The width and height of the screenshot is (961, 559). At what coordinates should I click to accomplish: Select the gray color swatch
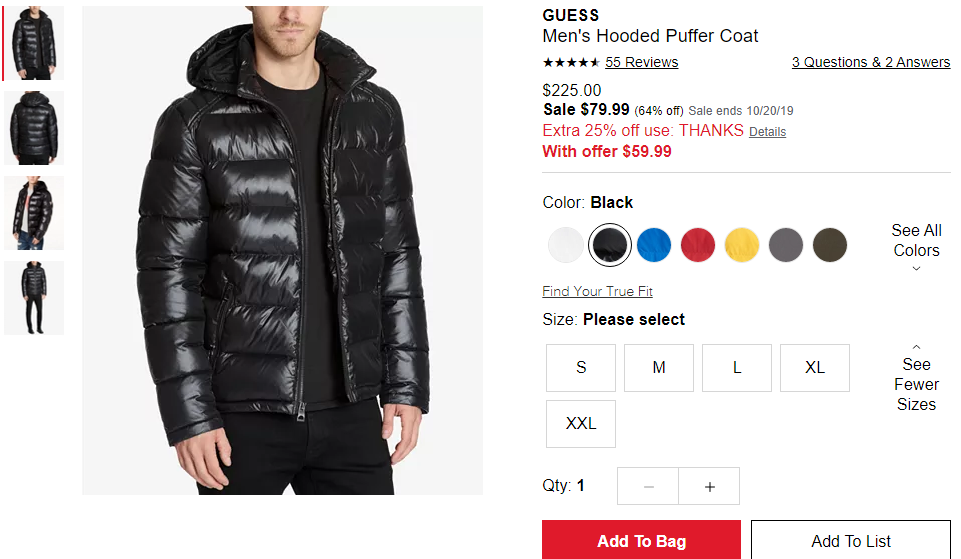coord(786,245)
